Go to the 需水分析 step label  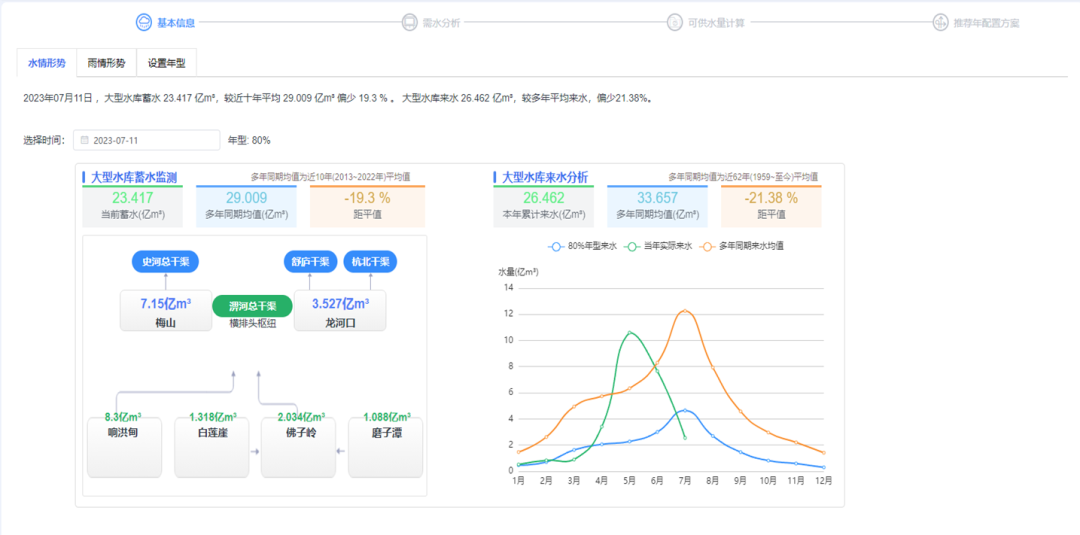442,23
